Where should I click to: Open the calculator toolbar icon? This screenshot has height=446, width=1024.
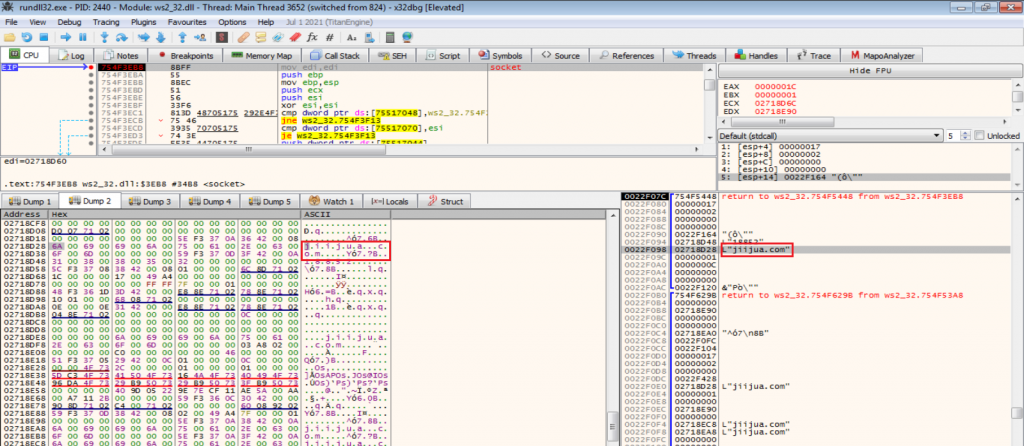(390, 37)
